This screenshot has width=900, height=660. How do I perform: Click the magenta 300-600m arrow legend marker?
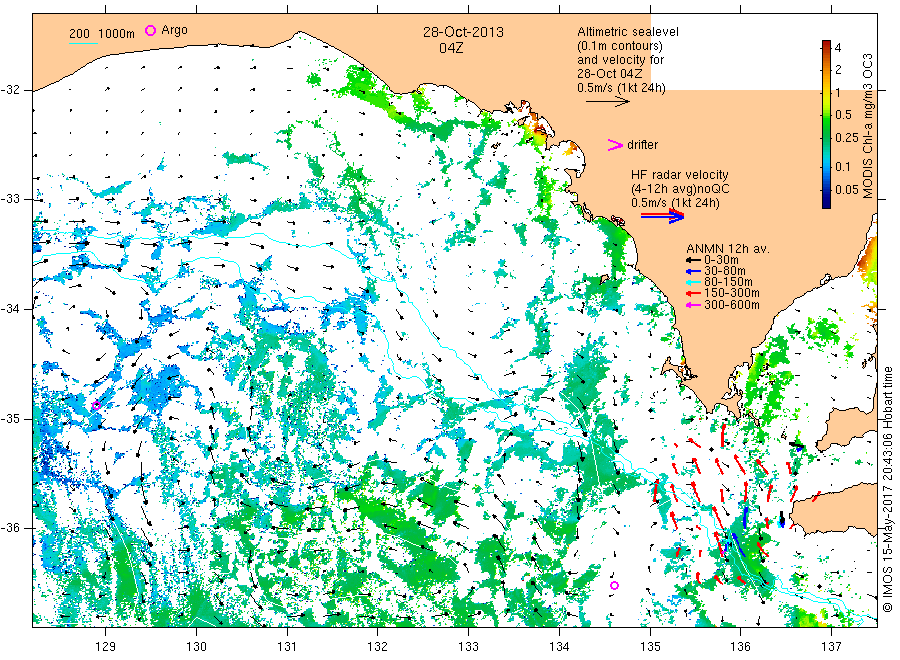693,305
